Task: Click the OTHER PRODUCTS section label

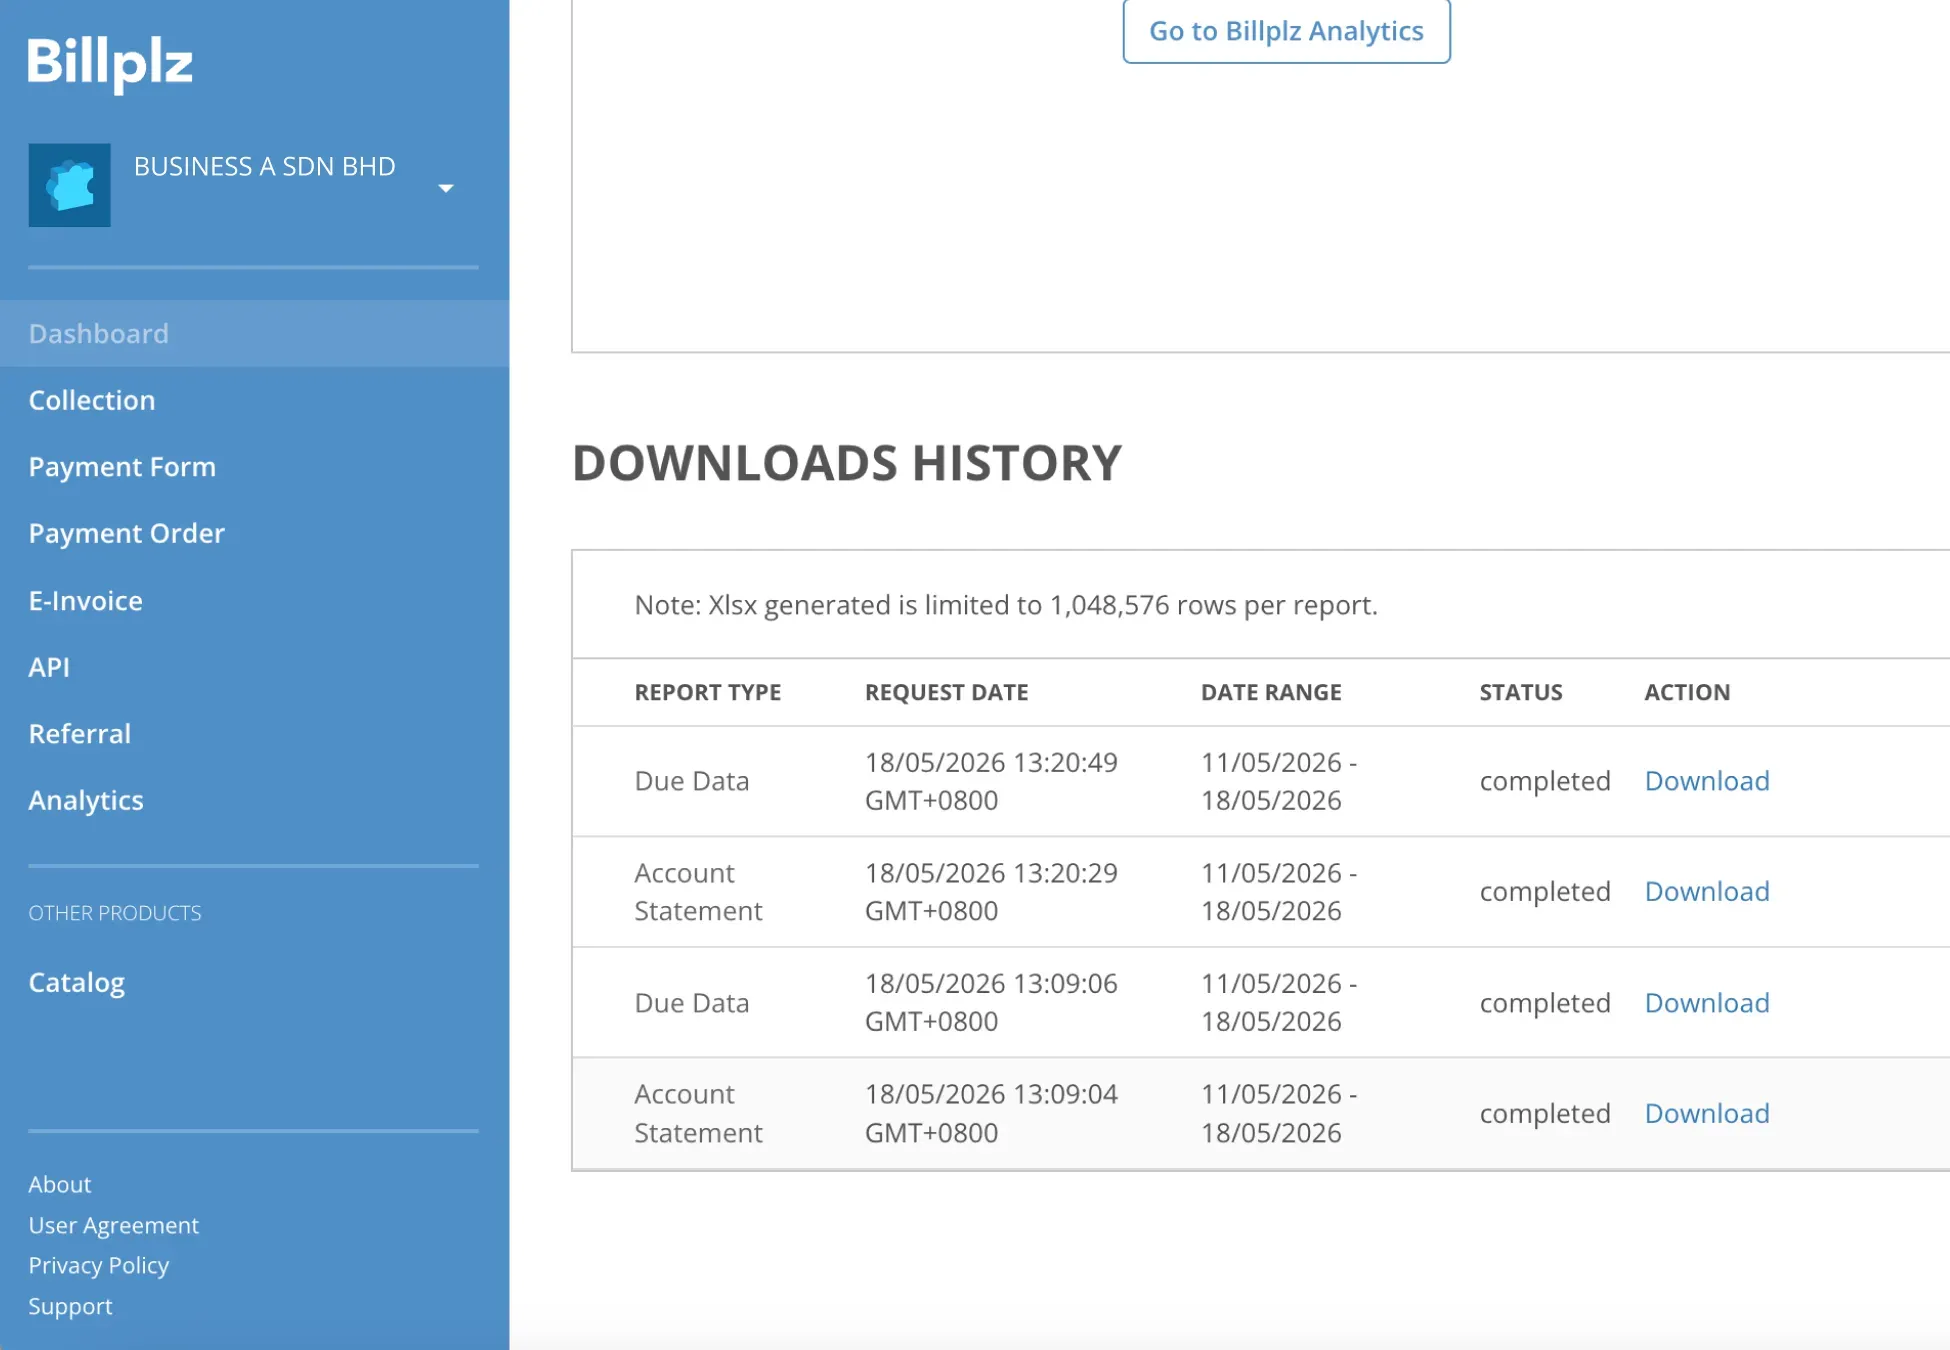Action: pyautogui.click(x=115, y=913)
